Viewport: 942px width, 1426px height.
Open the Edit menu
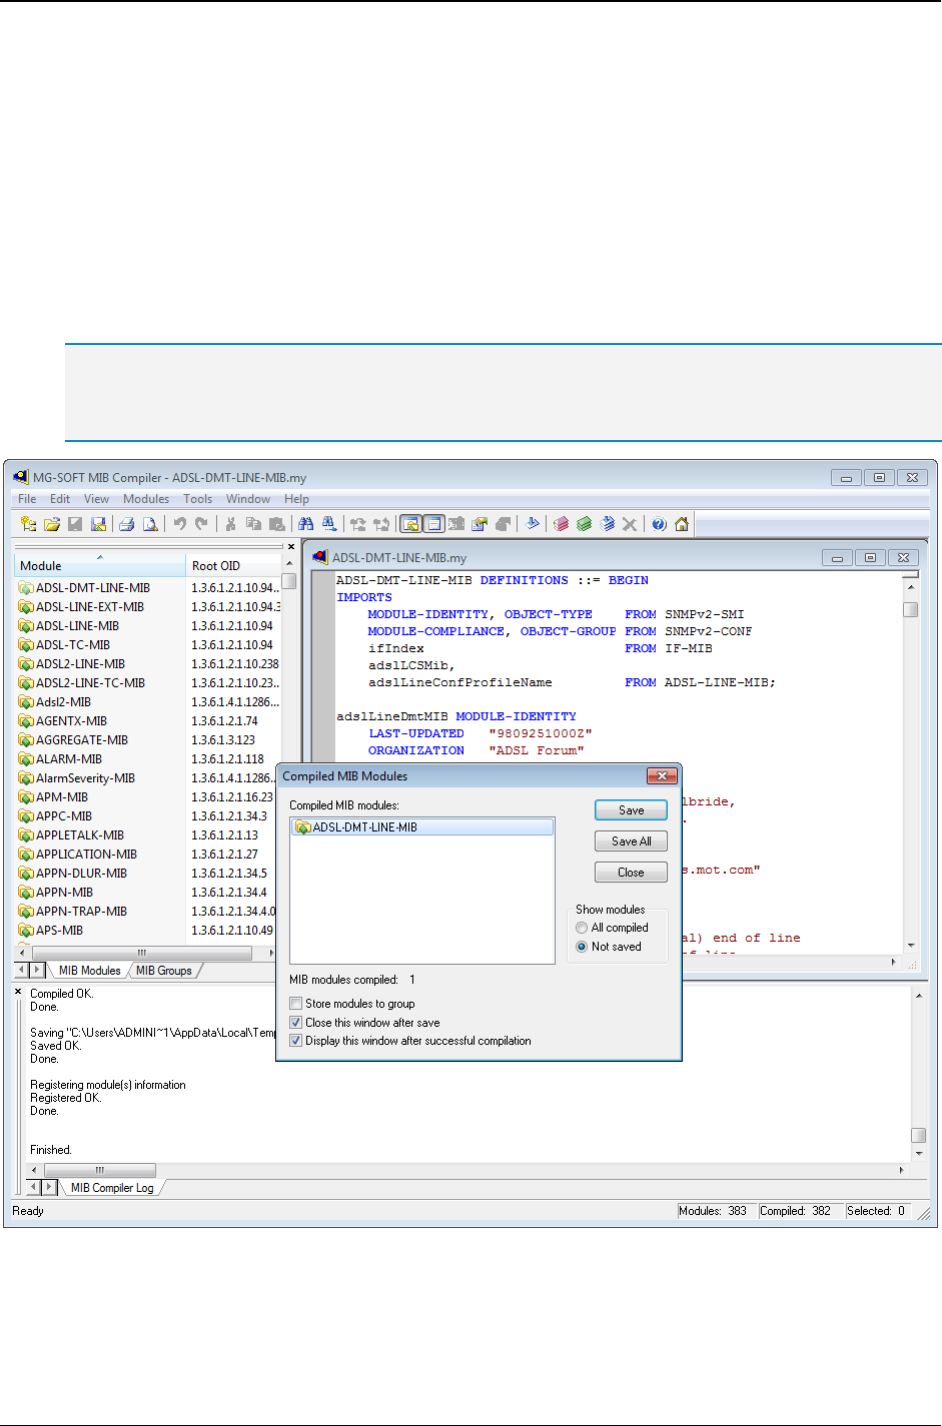tap(60, 499)
